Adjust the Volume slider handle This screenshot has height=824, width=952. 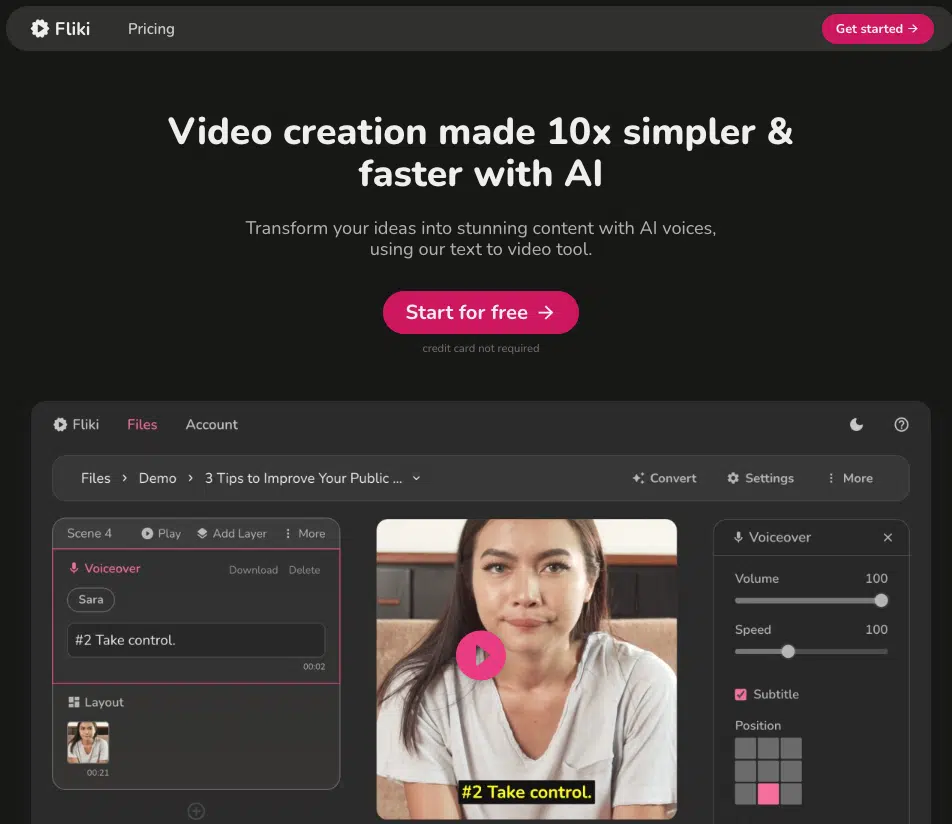tap(881, 601)
